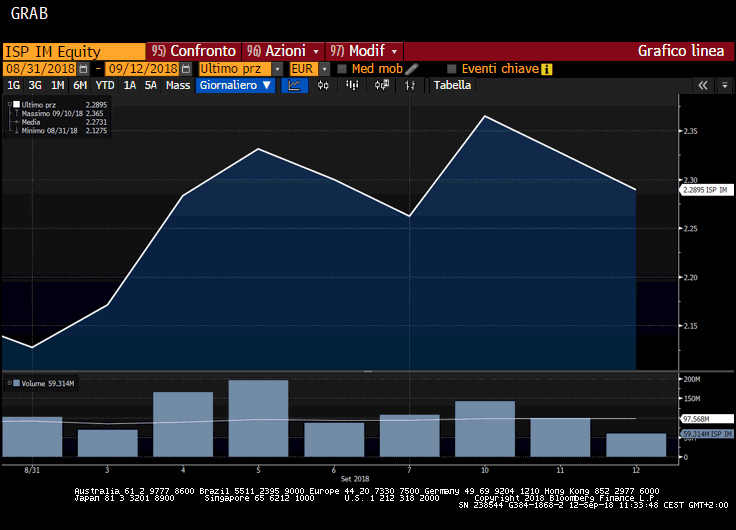Open the Confronto menu
This screenshot has width=736, height=530.
tap(193, 51)
